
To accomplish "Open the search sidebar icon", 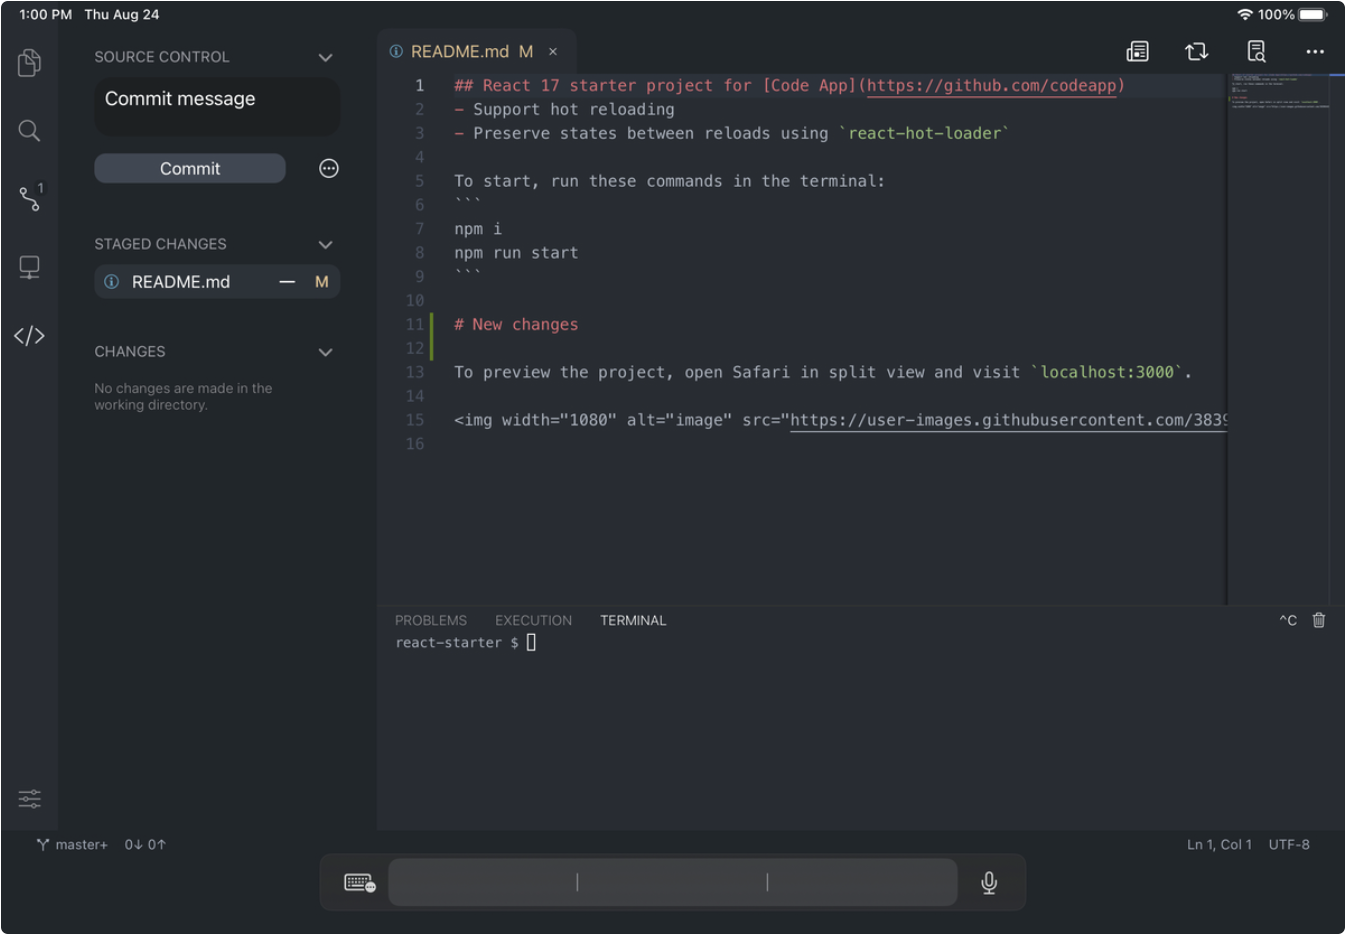I will 29,130.
